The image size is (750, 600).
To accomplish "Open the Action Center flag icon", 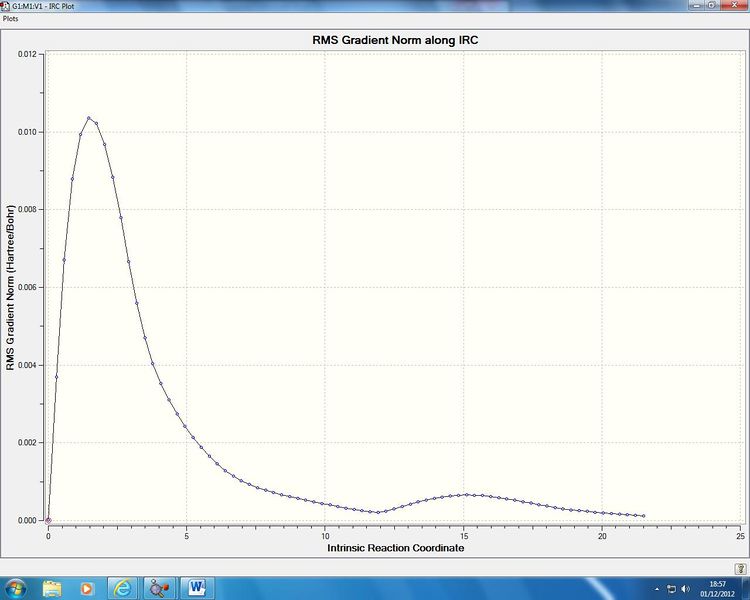I will pos(671,589).
